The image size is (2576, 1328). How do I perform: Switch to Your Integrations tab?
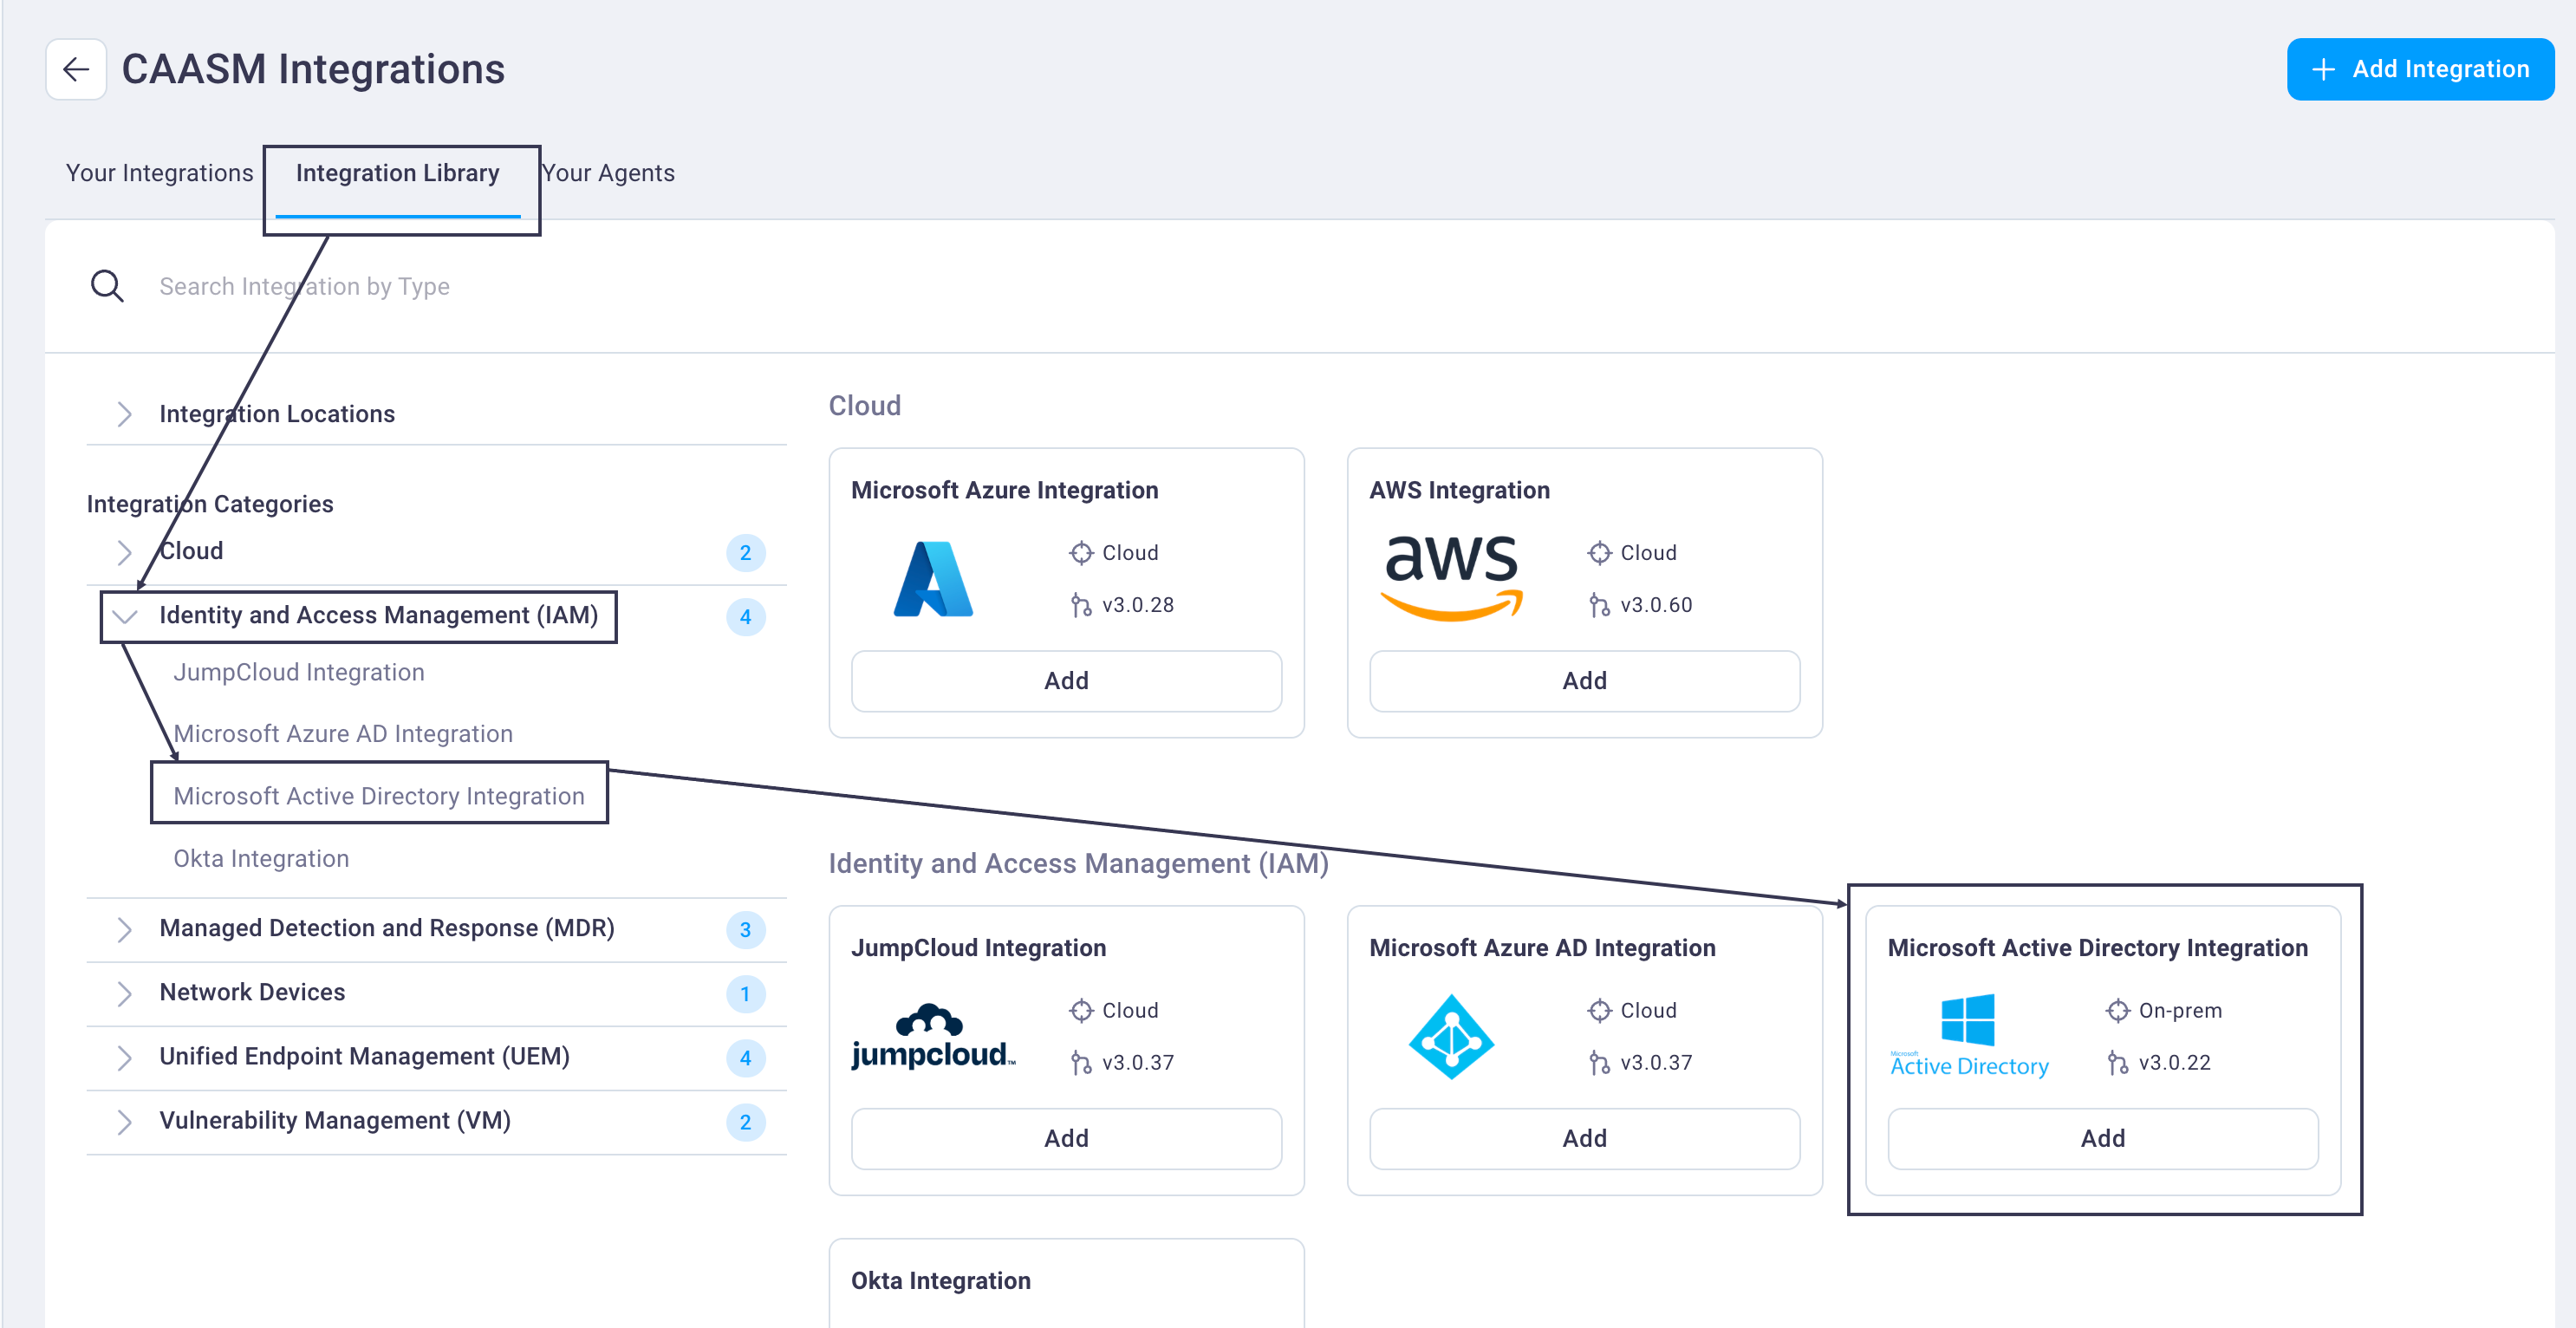pos(159,173)
